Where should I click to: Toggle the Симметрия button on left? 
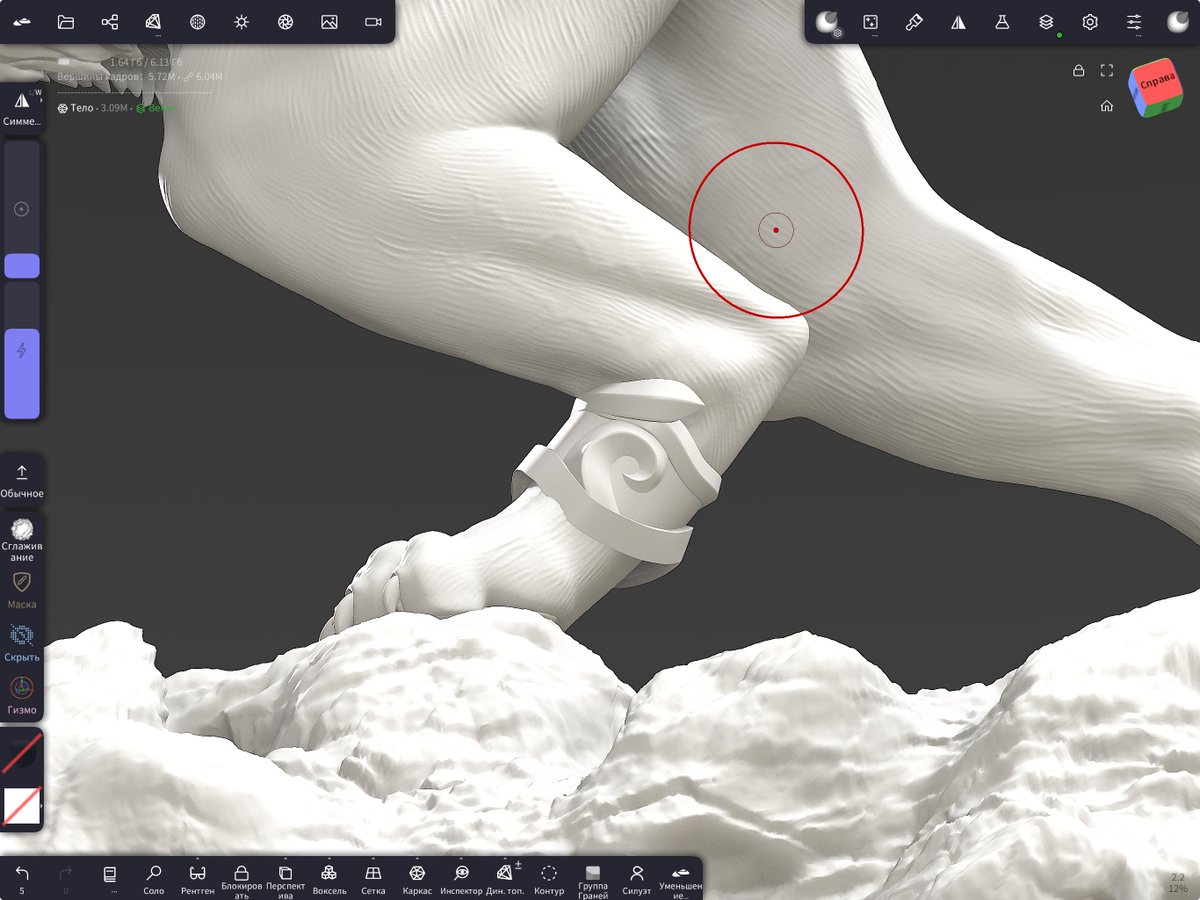pyautogui.click(x=22, y=109)
